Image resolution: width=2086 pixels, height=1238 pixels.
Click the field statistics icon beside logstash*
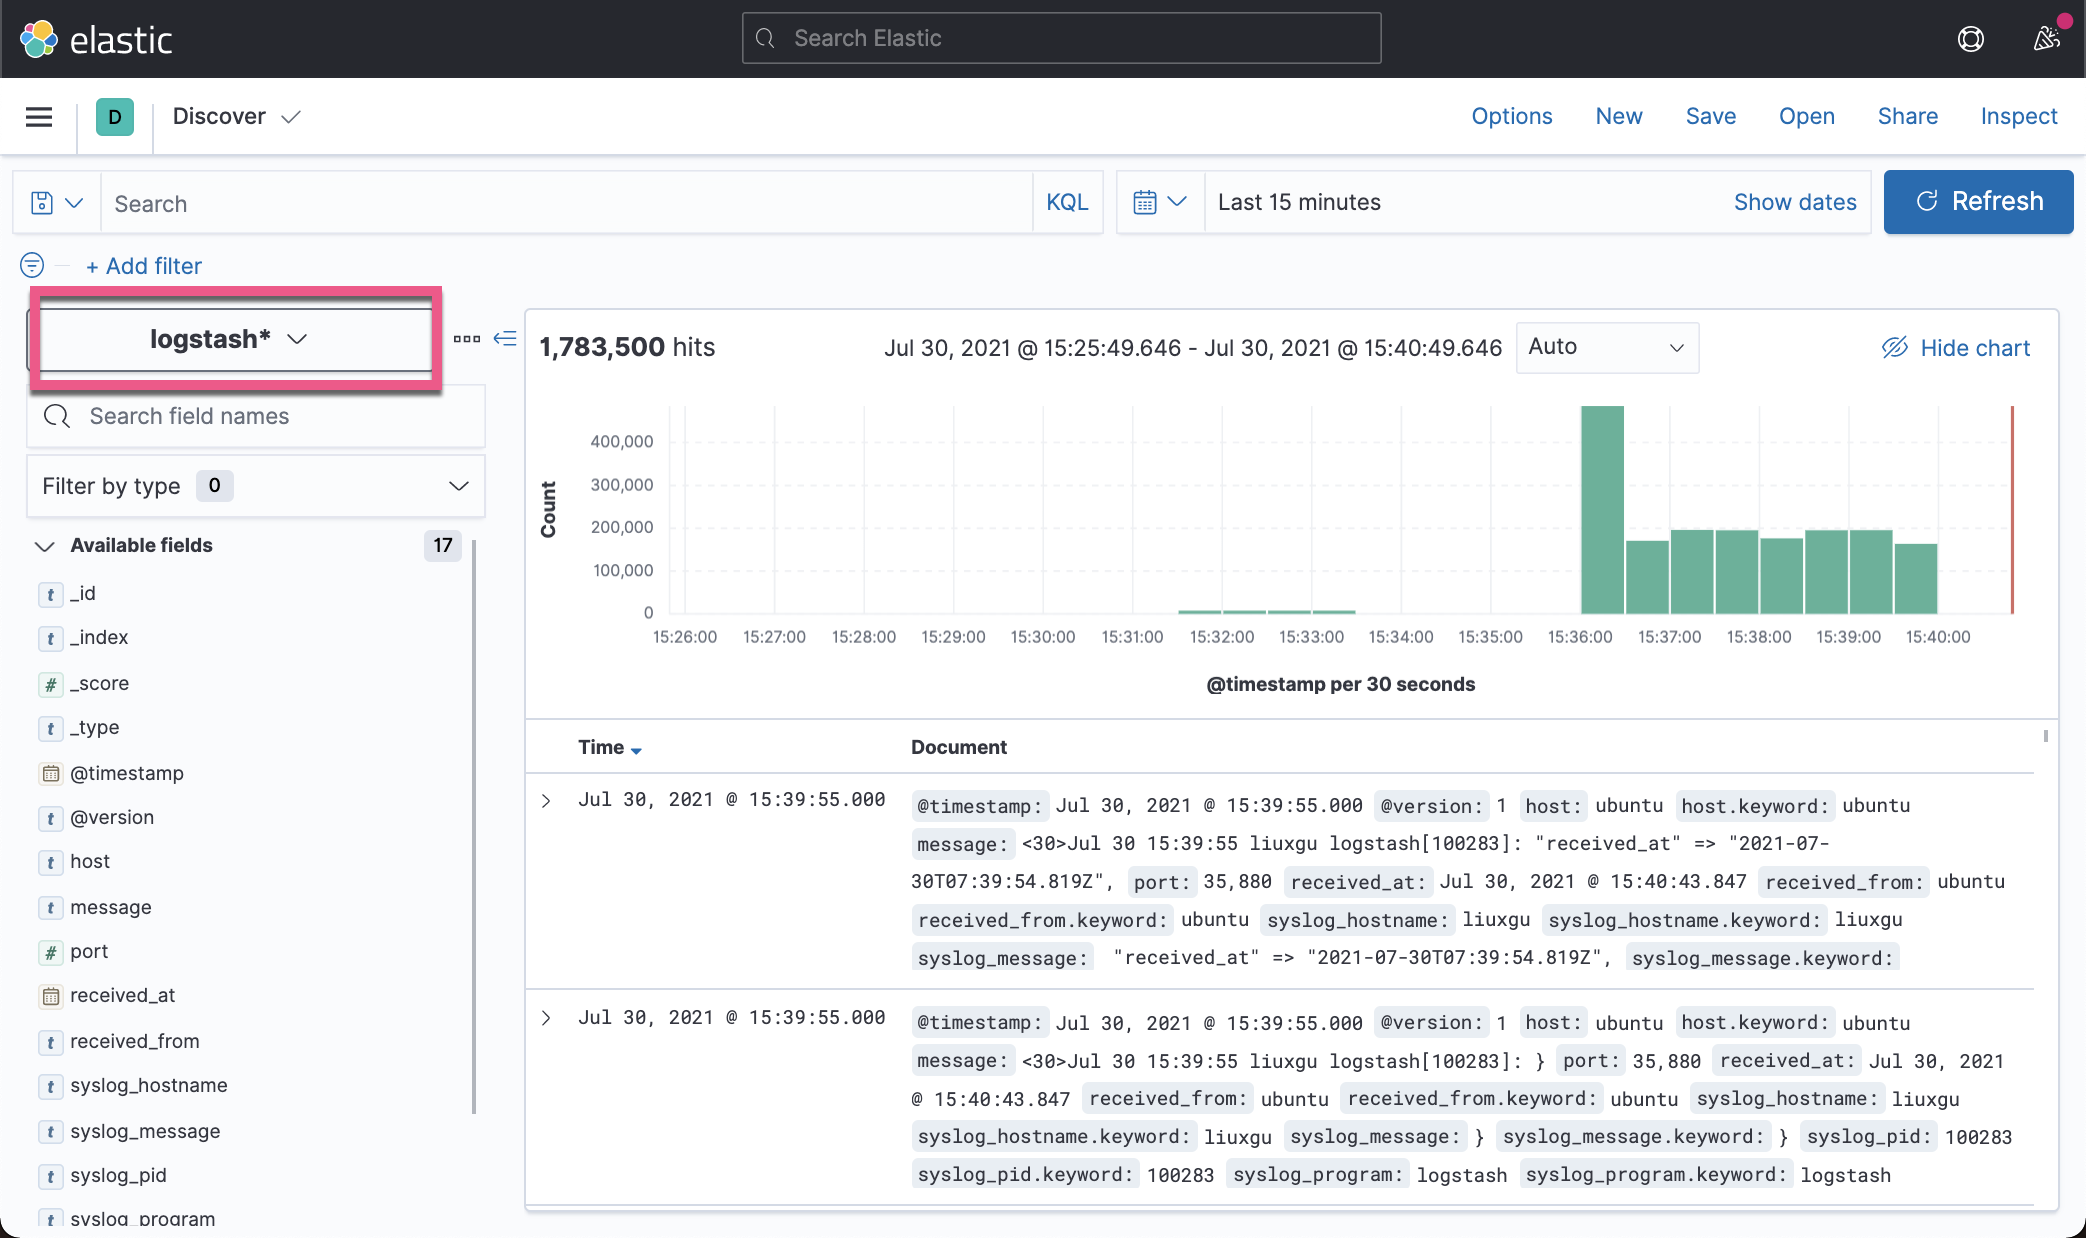pyautogui.click(x=467, y=339)
